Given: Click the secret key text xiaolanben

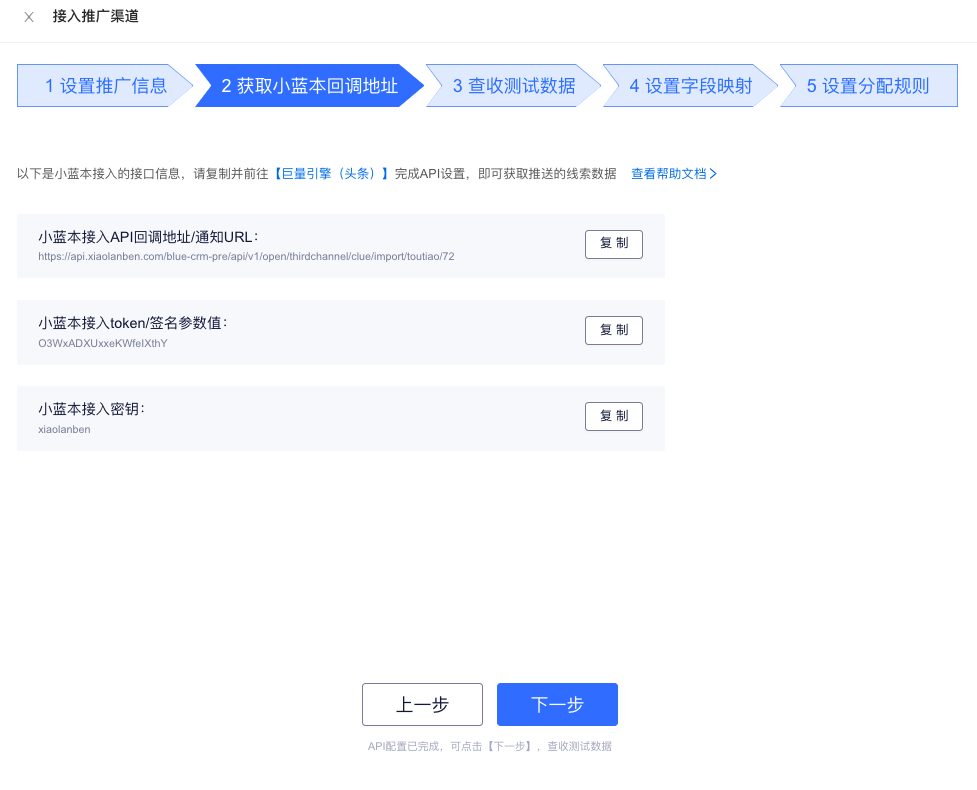Looking at the screenshot, I should pos(64,429).
